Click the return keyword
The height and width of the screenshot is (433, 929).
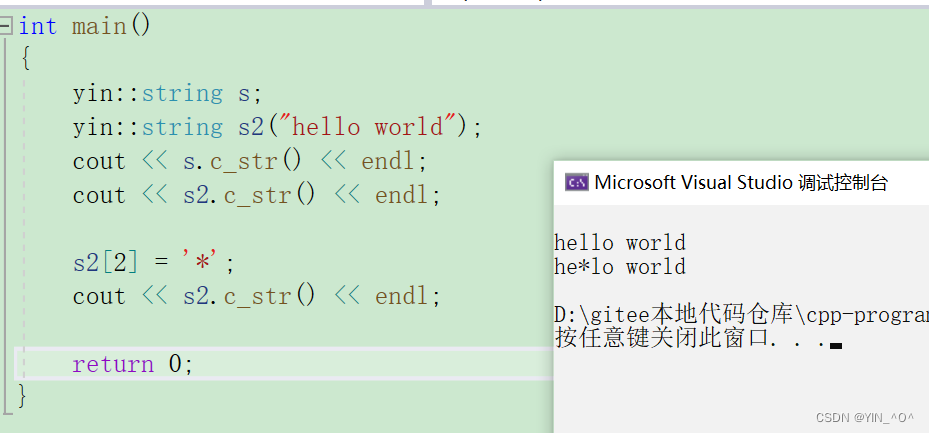tap(113, 364)
